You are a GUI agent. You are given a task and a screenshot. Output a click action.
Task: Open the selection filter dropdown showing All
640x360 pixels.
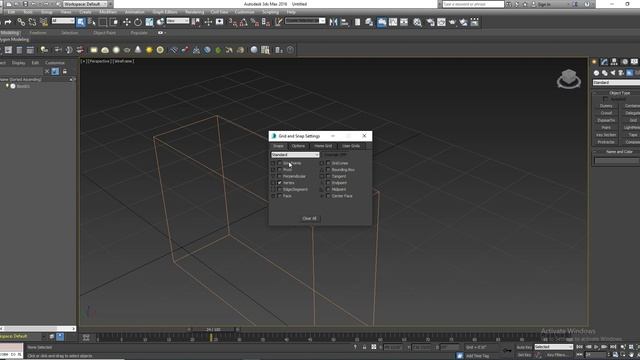(x=63, y=20)
